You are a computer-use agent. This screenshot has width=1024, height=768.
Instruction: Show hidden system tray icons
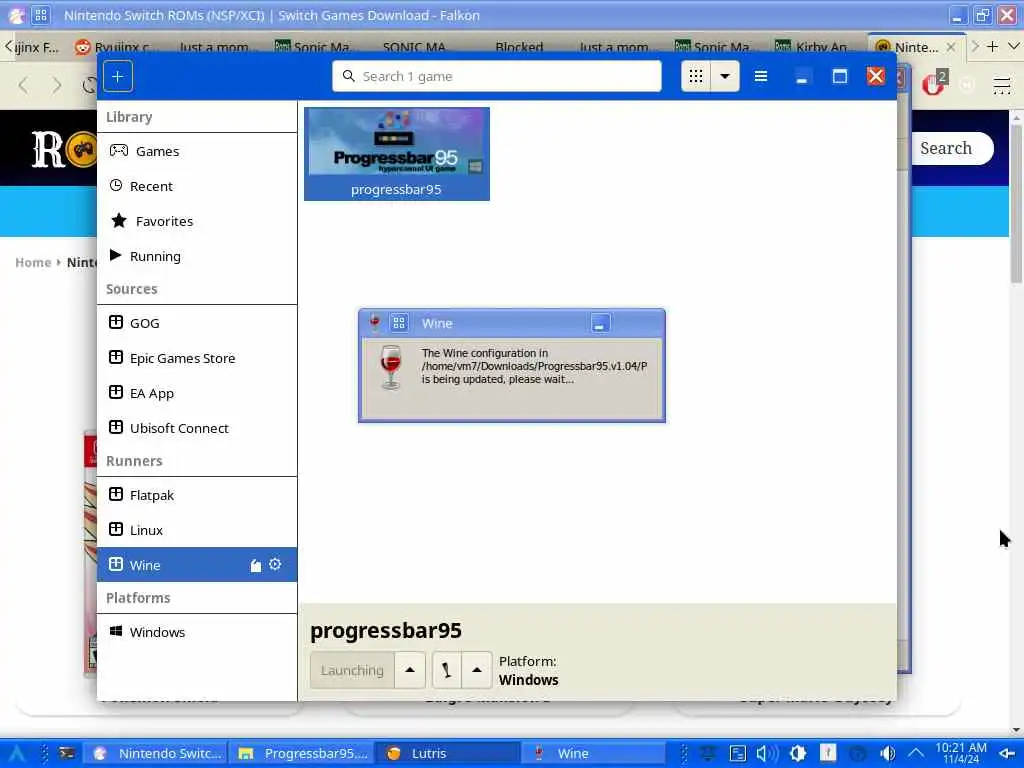click(x=916, y=754)
